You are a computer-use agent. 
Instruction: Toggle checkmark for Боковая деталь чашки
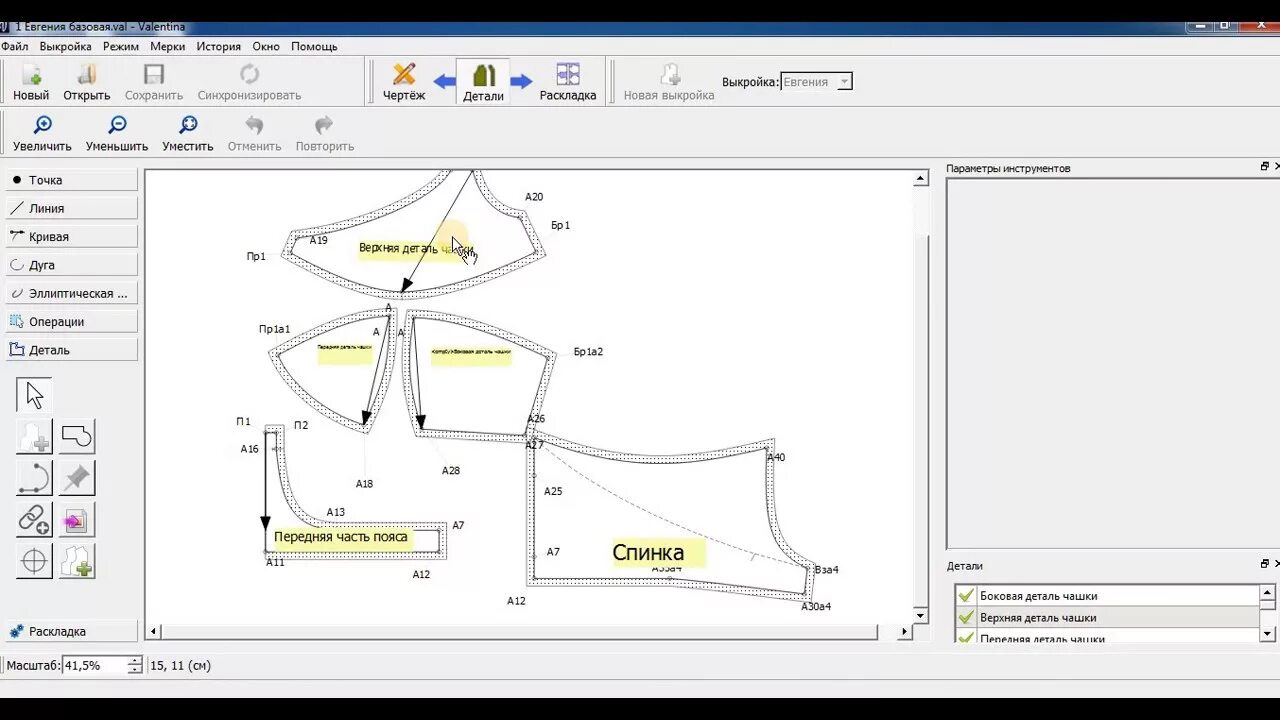click(x=966, y=596)
